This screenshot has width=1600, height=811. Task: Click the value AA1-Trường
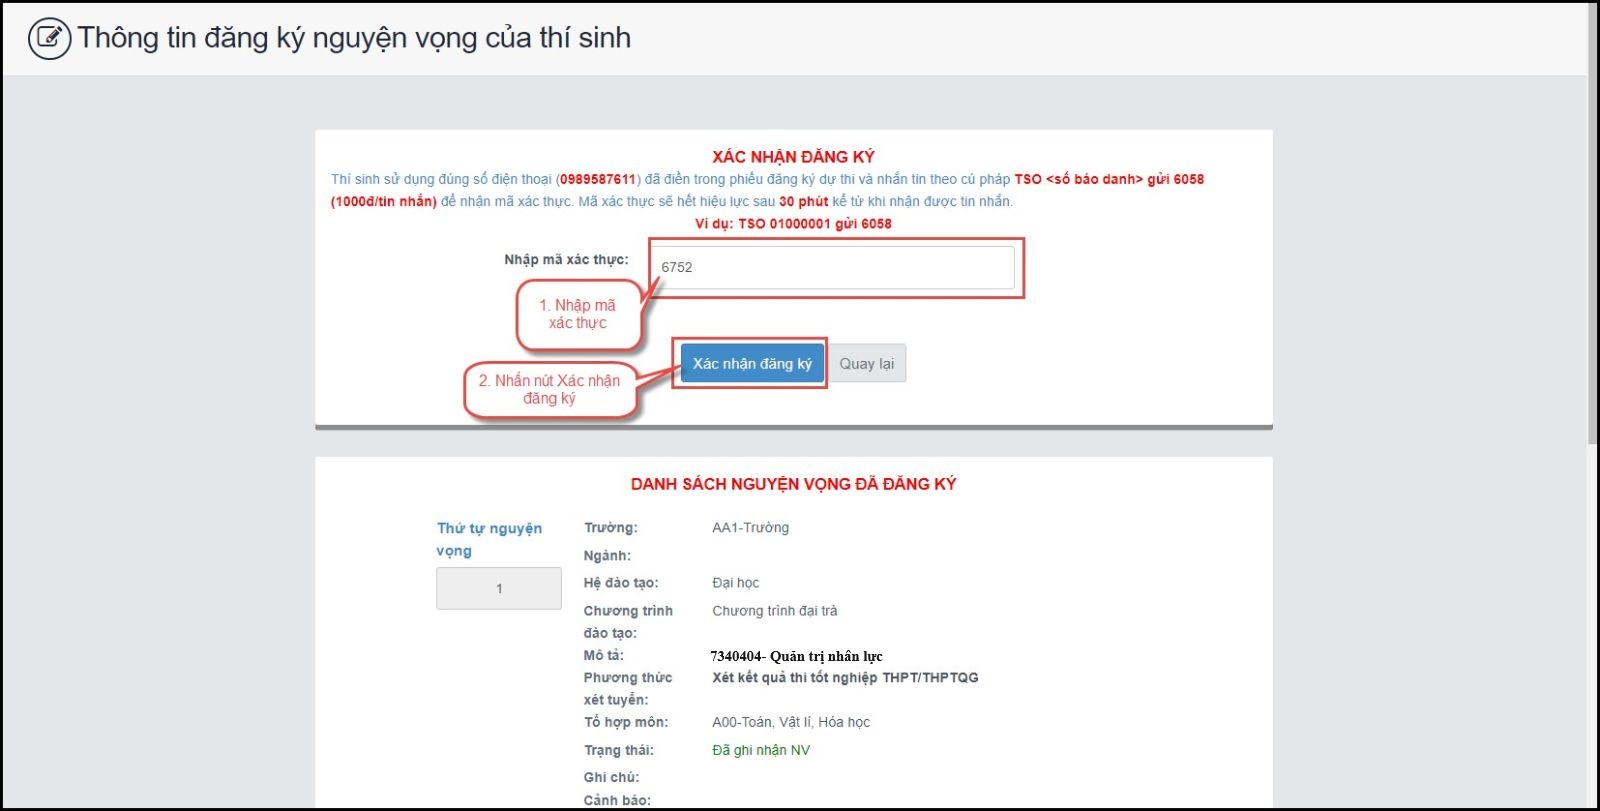click(x=750, y=528)
